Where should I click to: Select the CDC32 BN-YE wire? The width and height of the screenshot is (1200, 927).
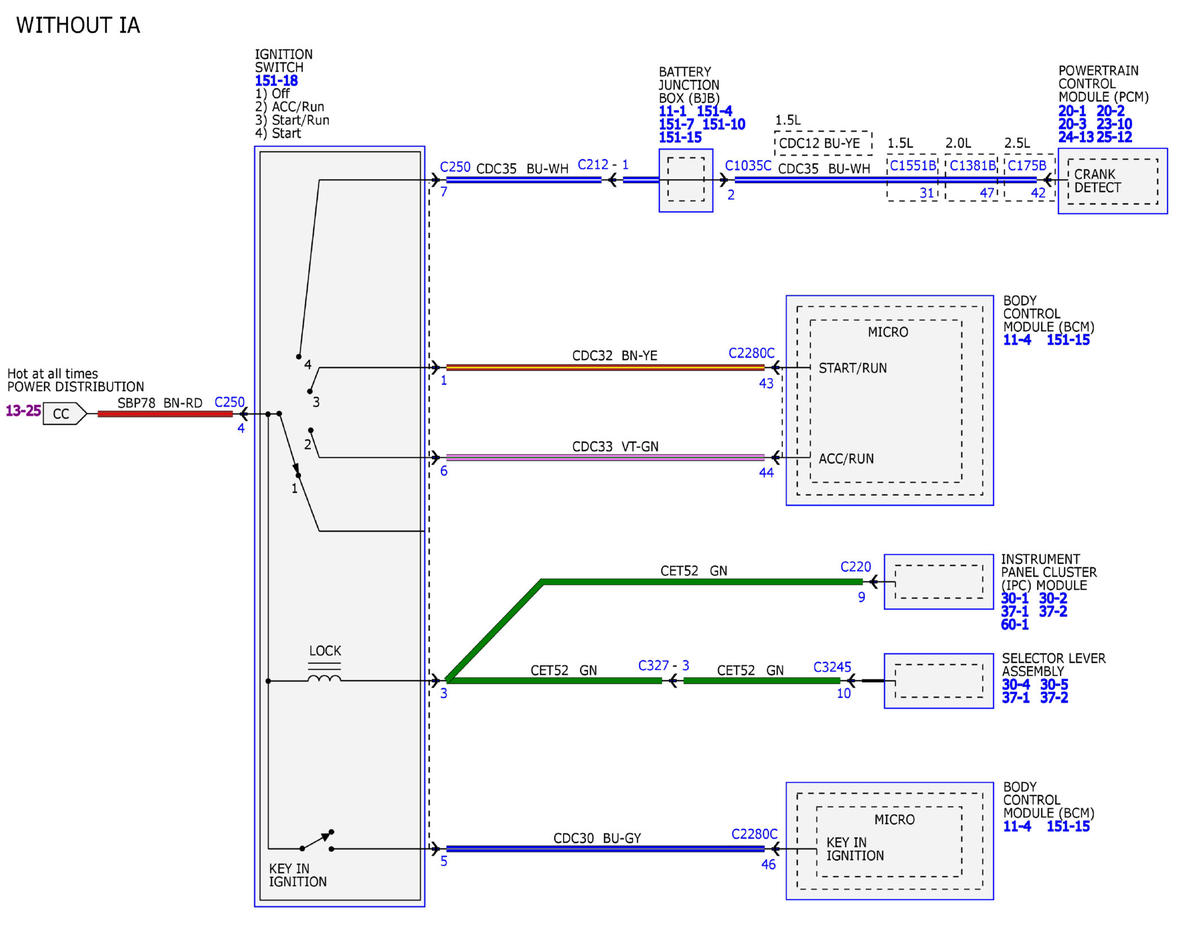coord(605,368)
